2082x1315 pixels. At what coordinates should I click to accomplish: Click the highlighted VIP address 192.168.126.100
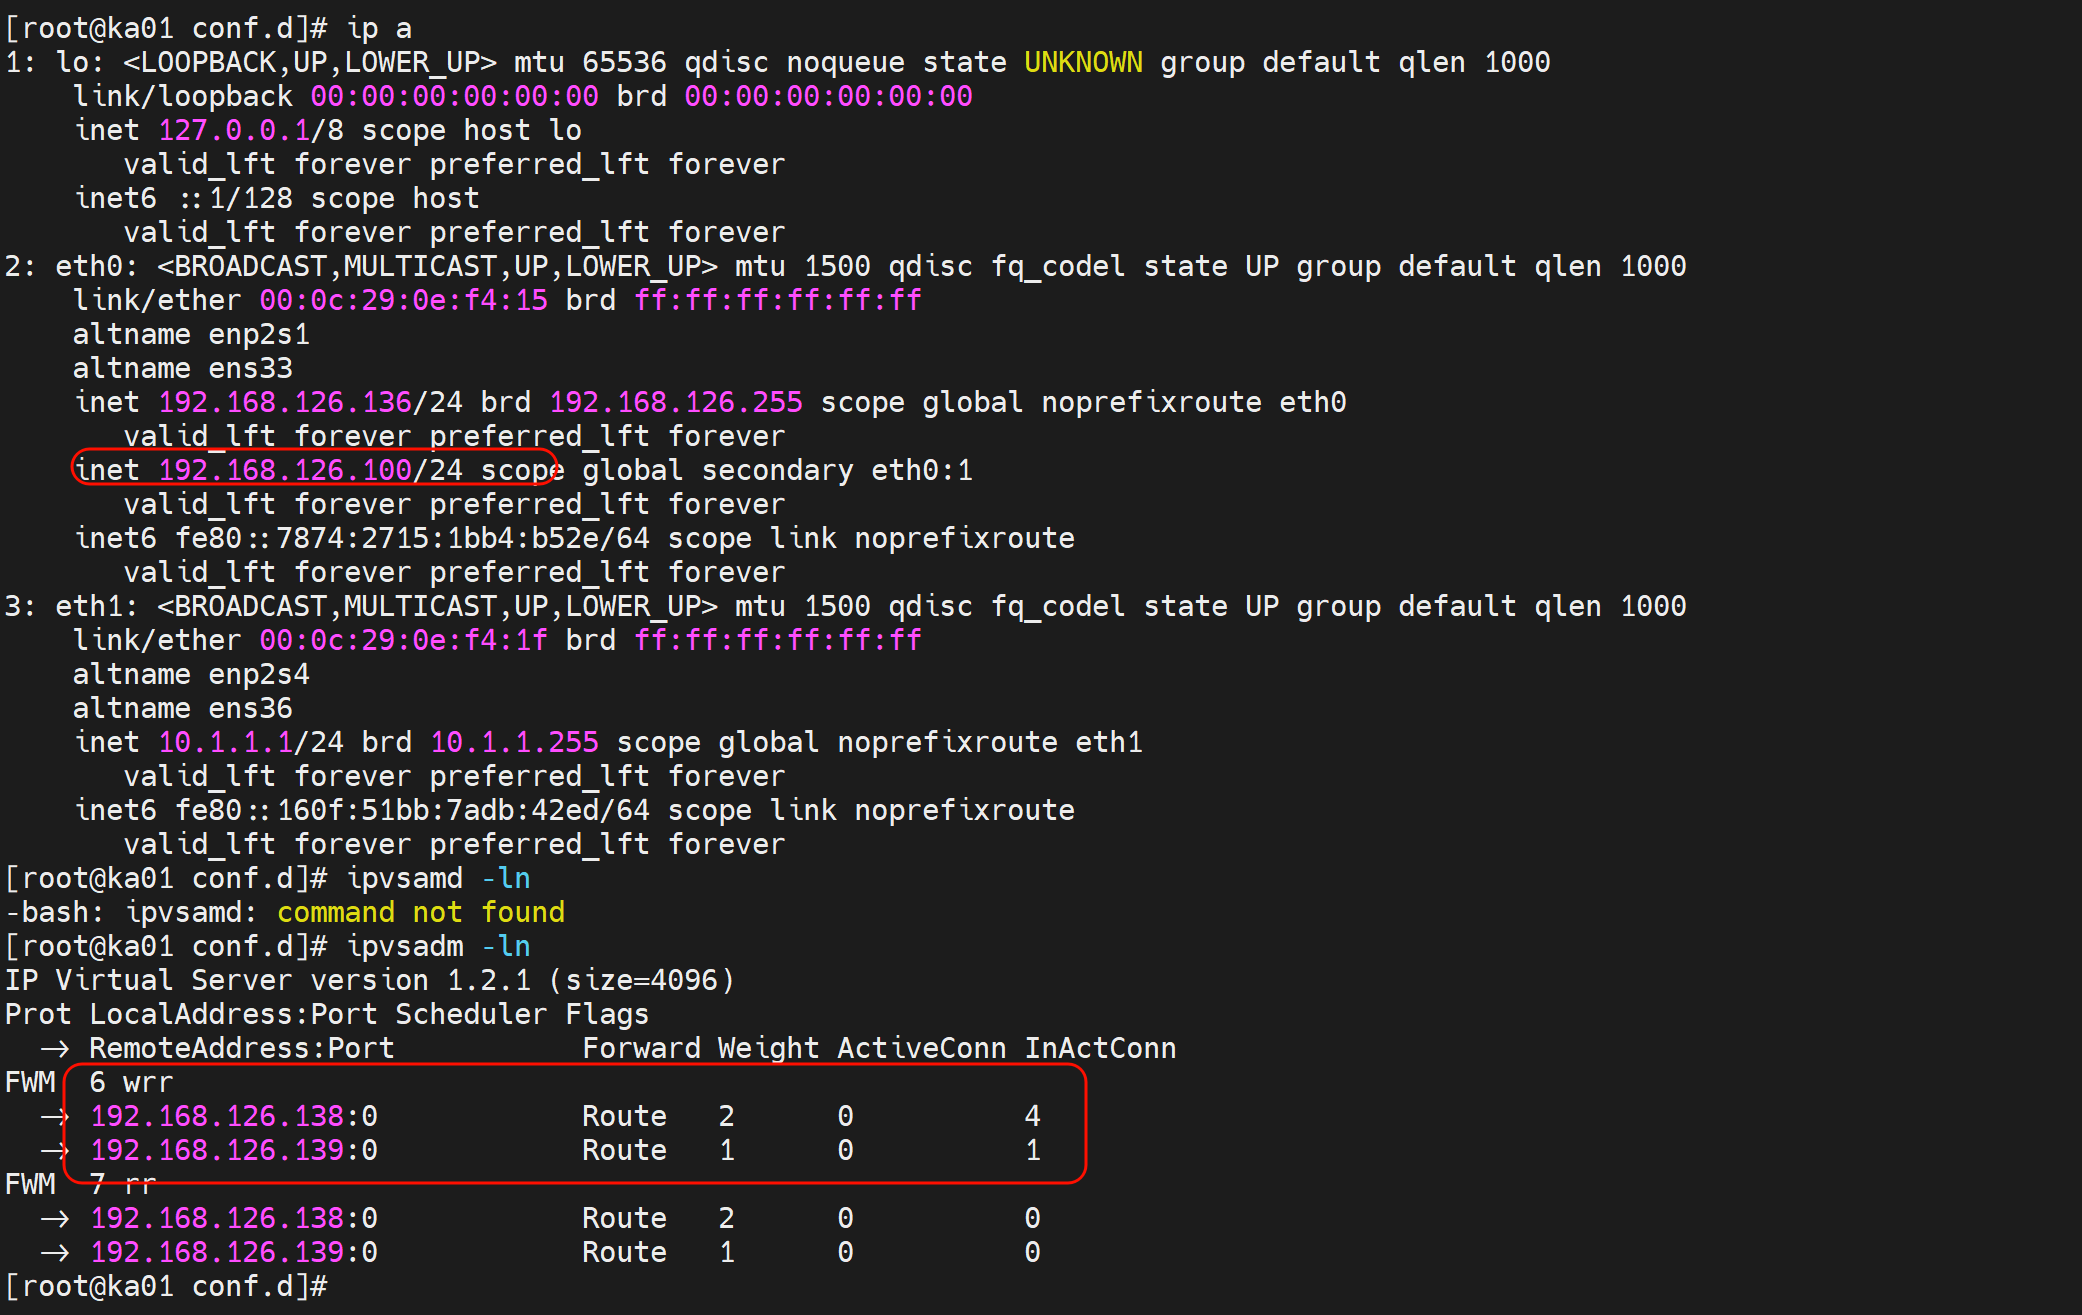285,470
